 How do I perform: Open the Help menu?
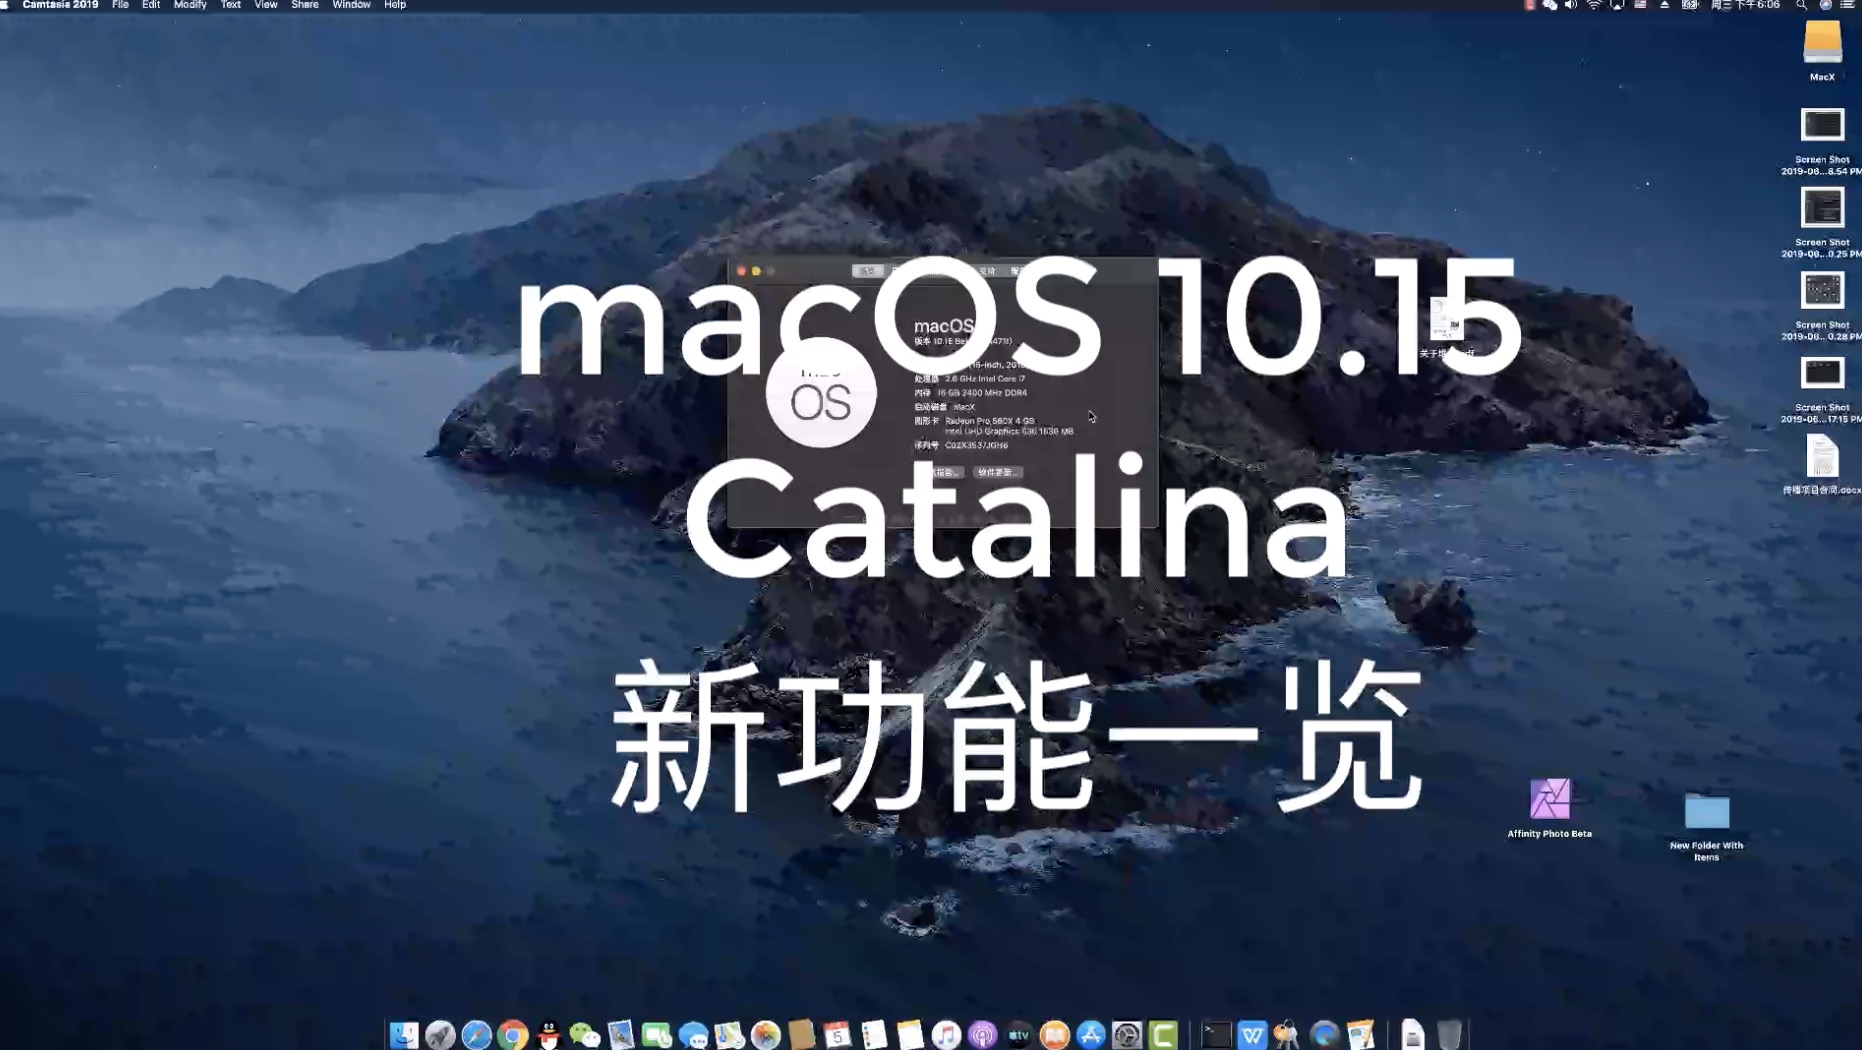[x=395, y=5]
